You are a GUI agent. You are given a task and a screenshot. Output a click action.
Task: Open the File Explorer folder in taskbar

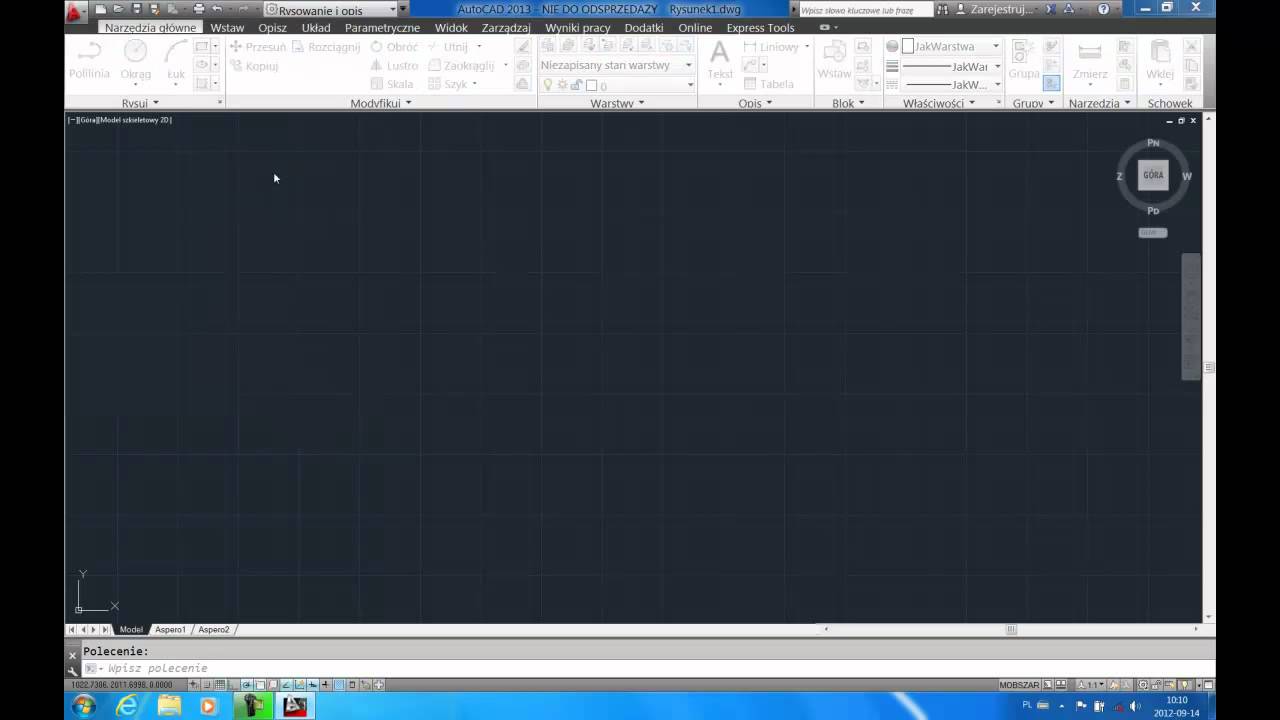click(x=168, y=706)
